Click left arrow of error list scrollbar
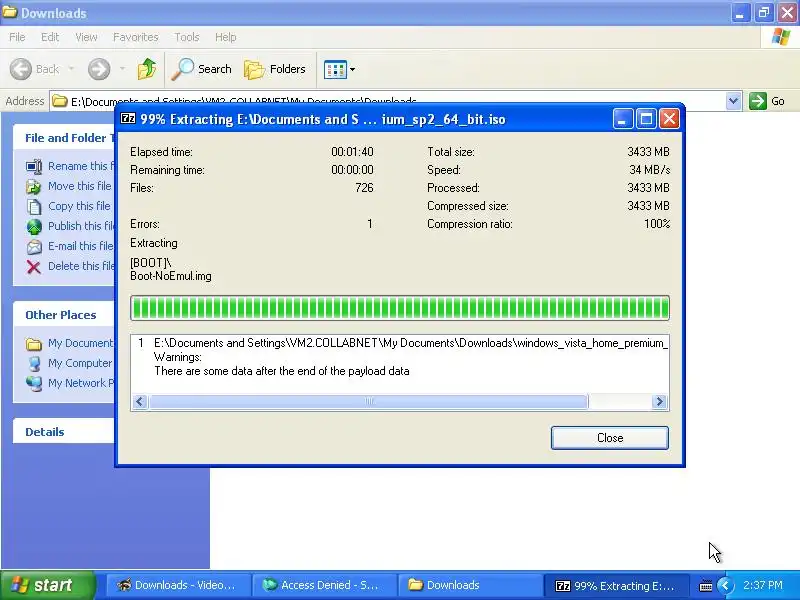The width and height of the screenshot is (800, 600). [x=140, y=402]
